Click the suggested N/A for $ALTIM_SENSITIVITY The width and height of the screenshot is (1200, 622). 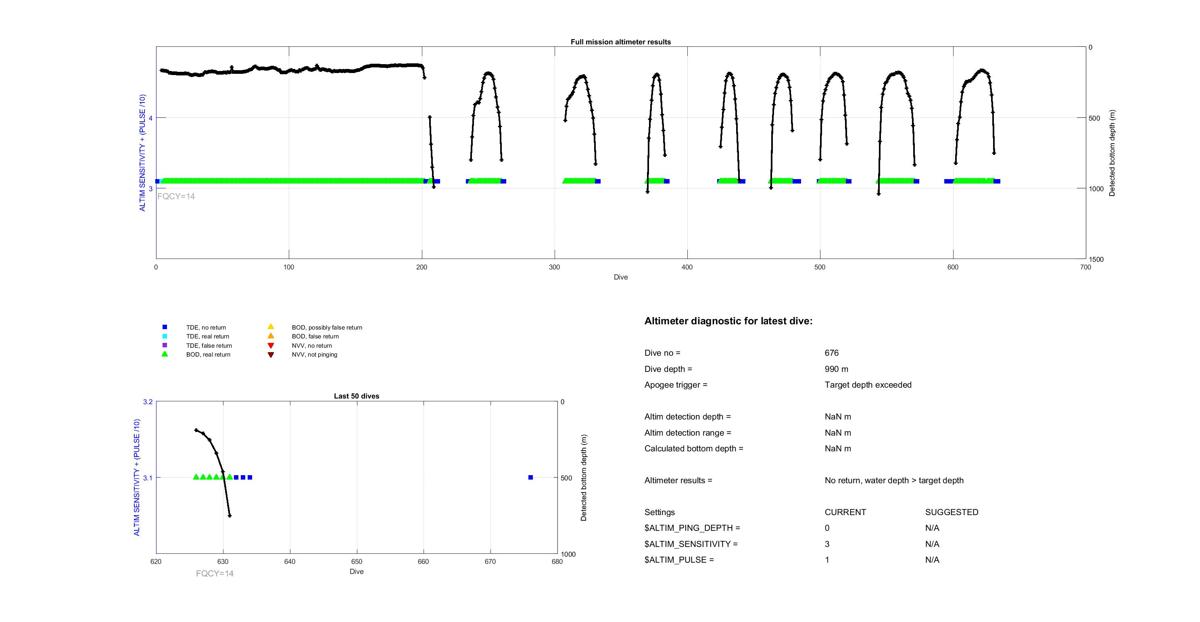pyautogui.click(x=933, y=544)
